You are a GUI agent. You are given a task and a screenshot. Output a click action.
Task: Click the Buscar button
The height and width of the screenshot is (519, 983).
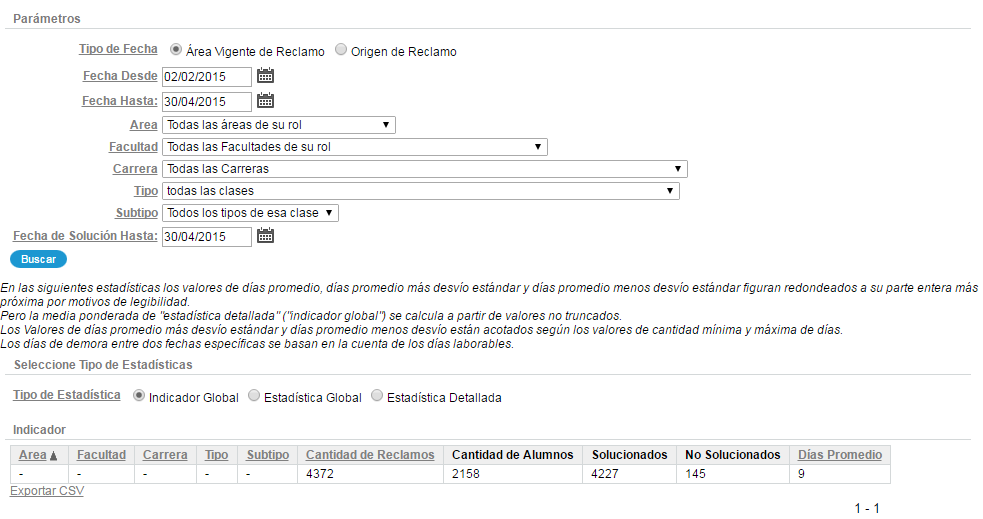[x=38, y=259]
